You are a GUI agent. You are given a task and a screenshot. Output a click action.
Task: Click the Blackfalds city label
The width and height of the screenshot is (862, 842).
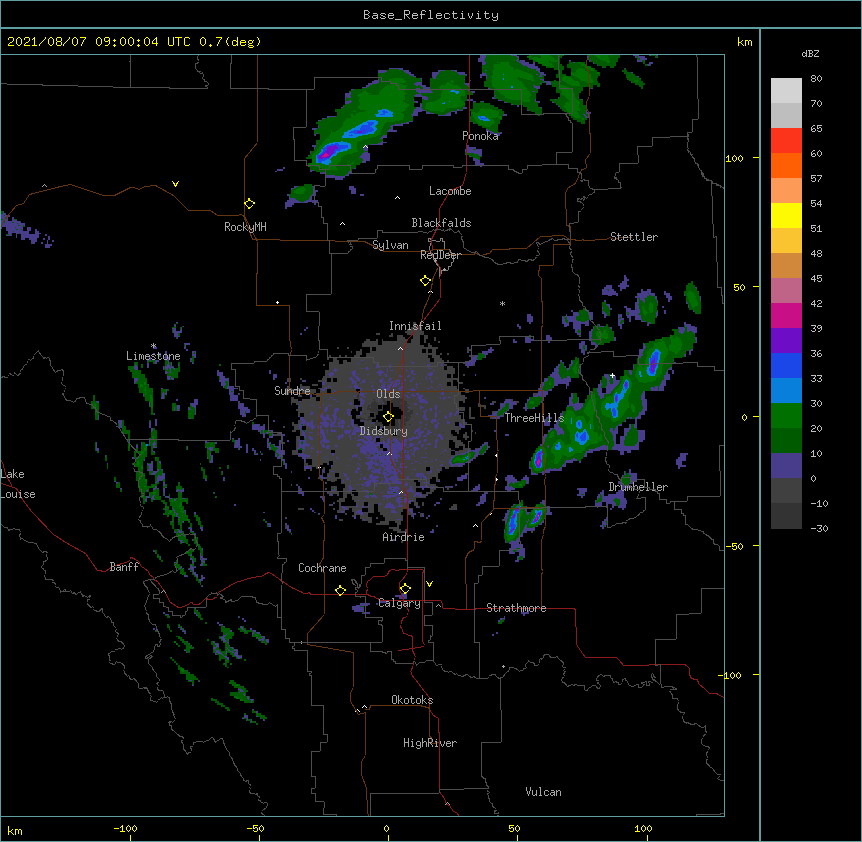point(441,223)
